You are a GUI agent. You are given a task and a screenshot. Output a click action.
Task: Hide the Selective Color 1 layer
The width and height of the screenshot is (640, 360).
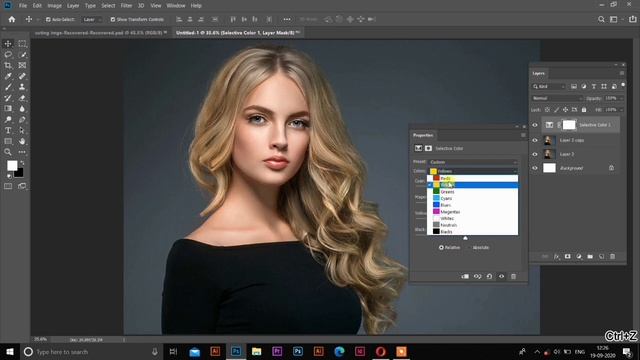pos(535,125)
